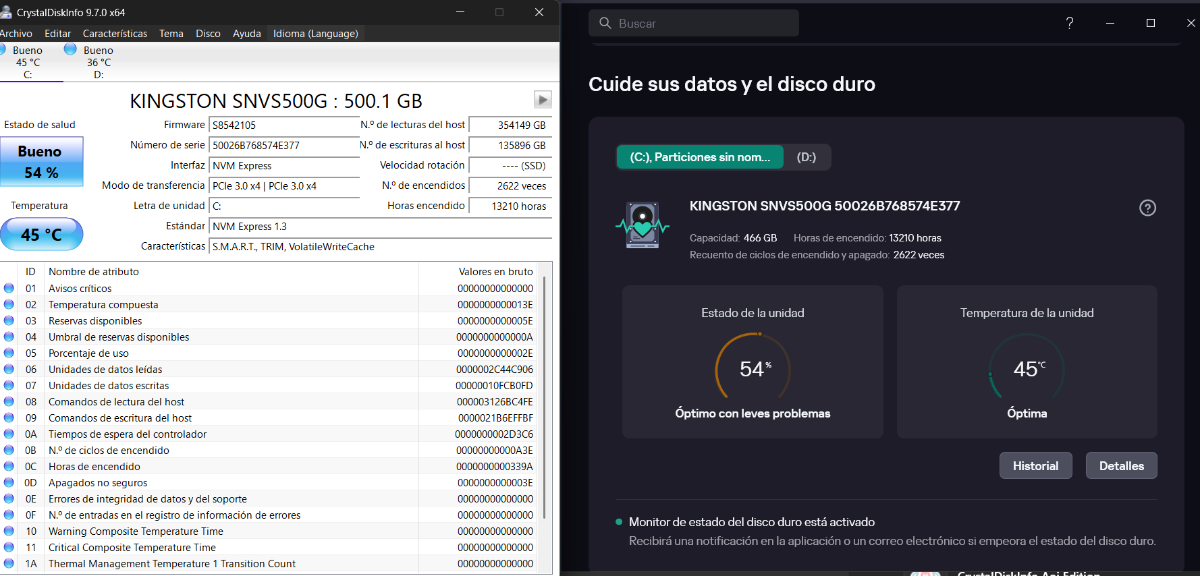Click the status orb for Unidades de datos escritas
1200x576 pixels.
point(9,385)
